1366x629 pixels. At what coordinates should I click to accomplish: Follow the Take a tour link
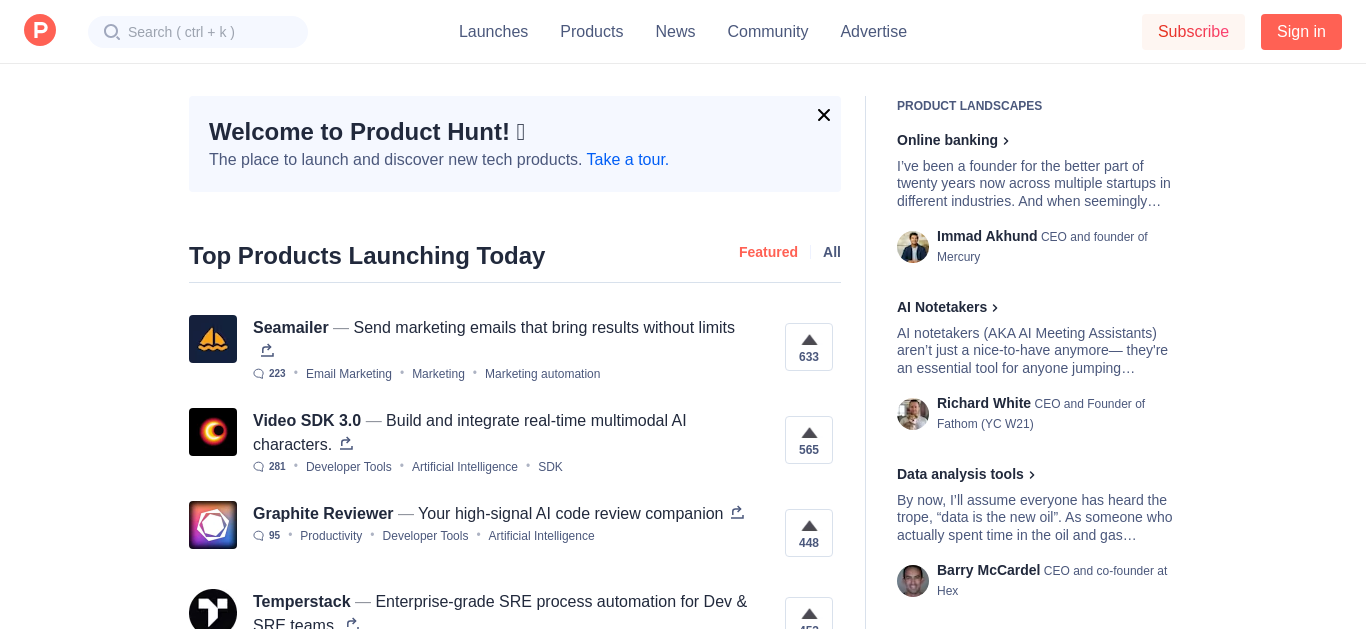628,160
